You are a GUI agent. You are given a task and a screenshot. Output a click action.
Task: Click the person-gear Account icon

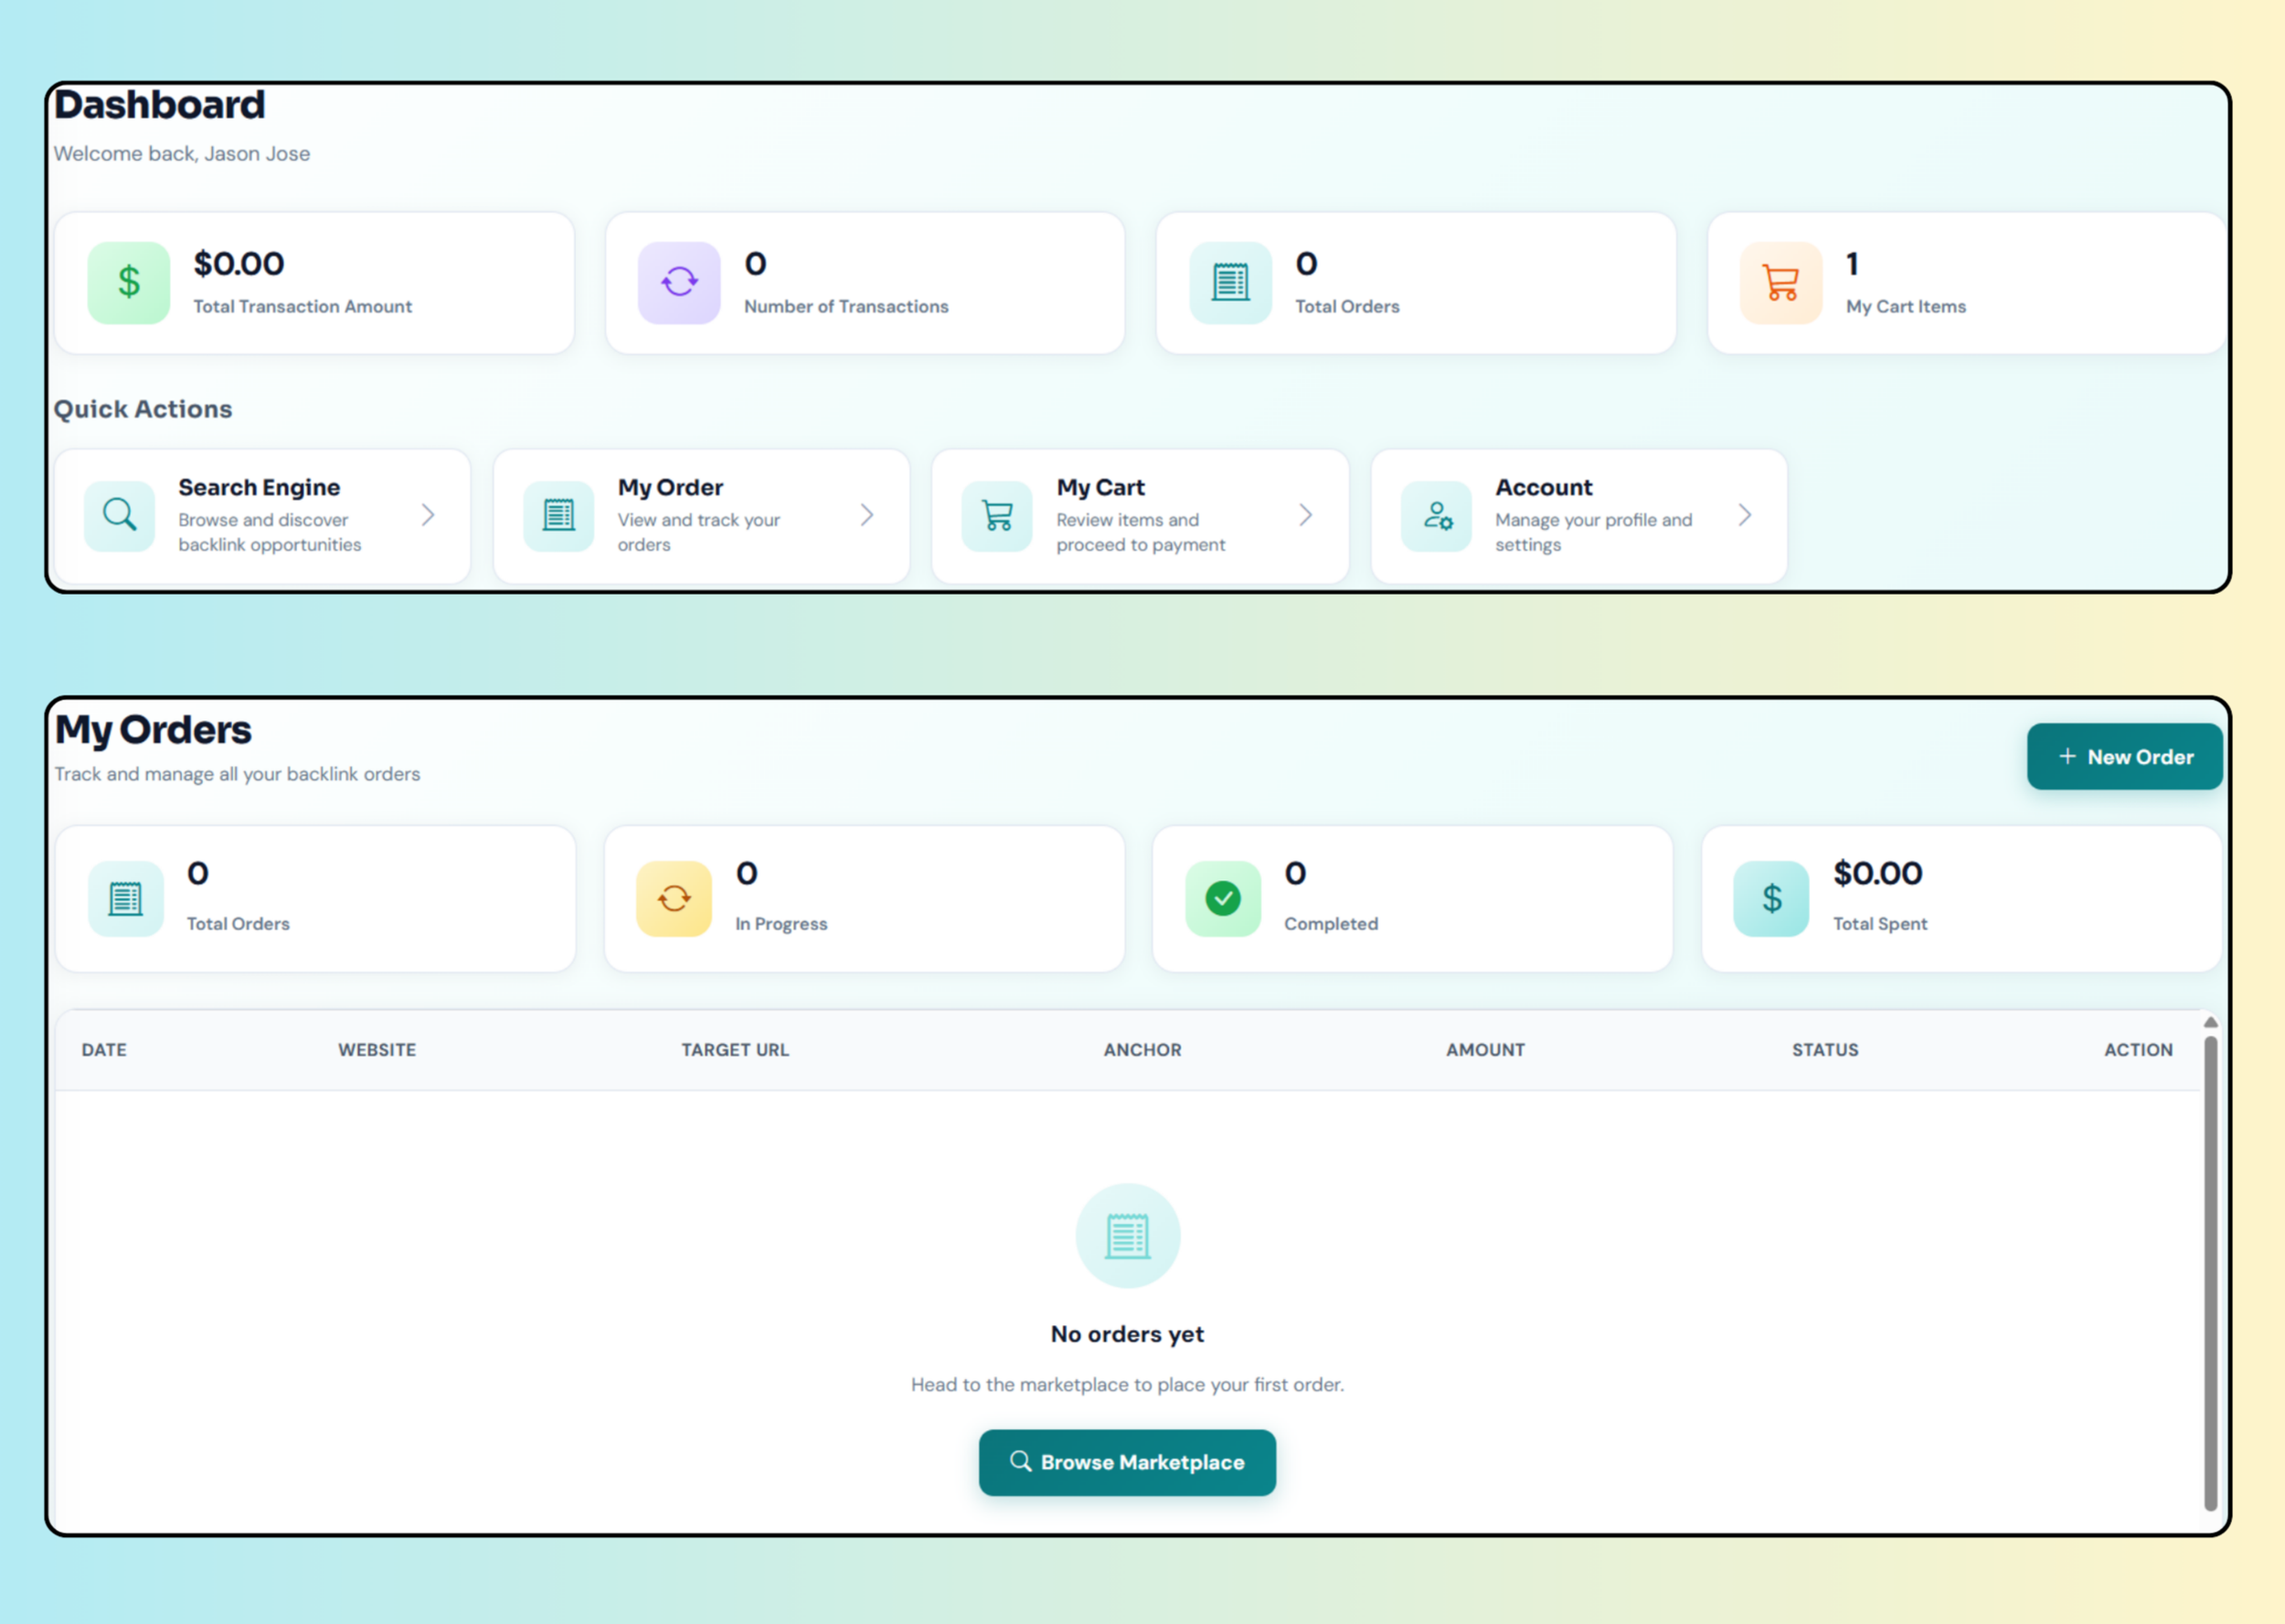(1436, 516)
